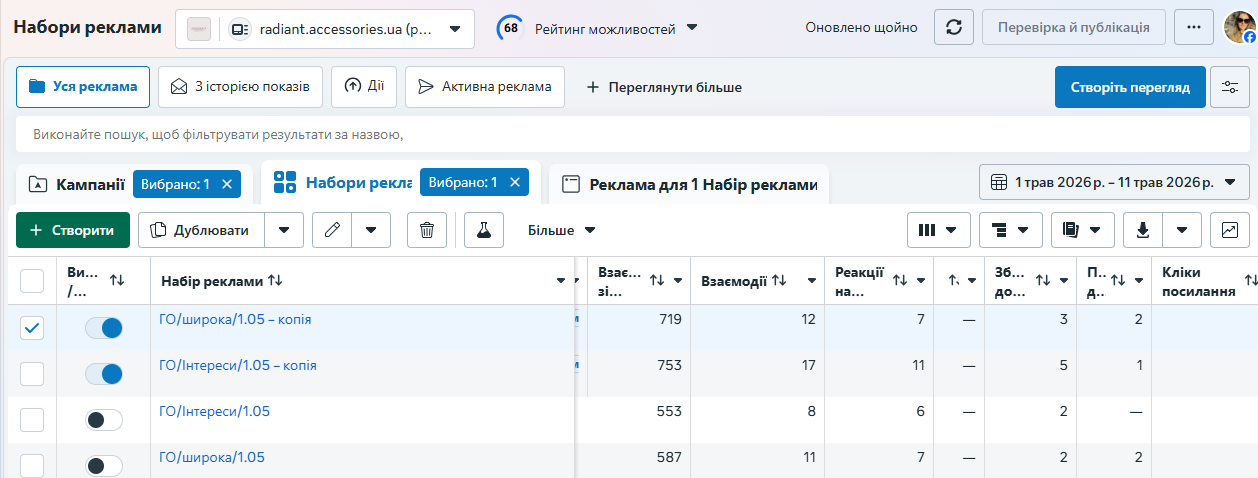Click the export download icon
1258x478 pixels.
click(x=1143, y=230)
